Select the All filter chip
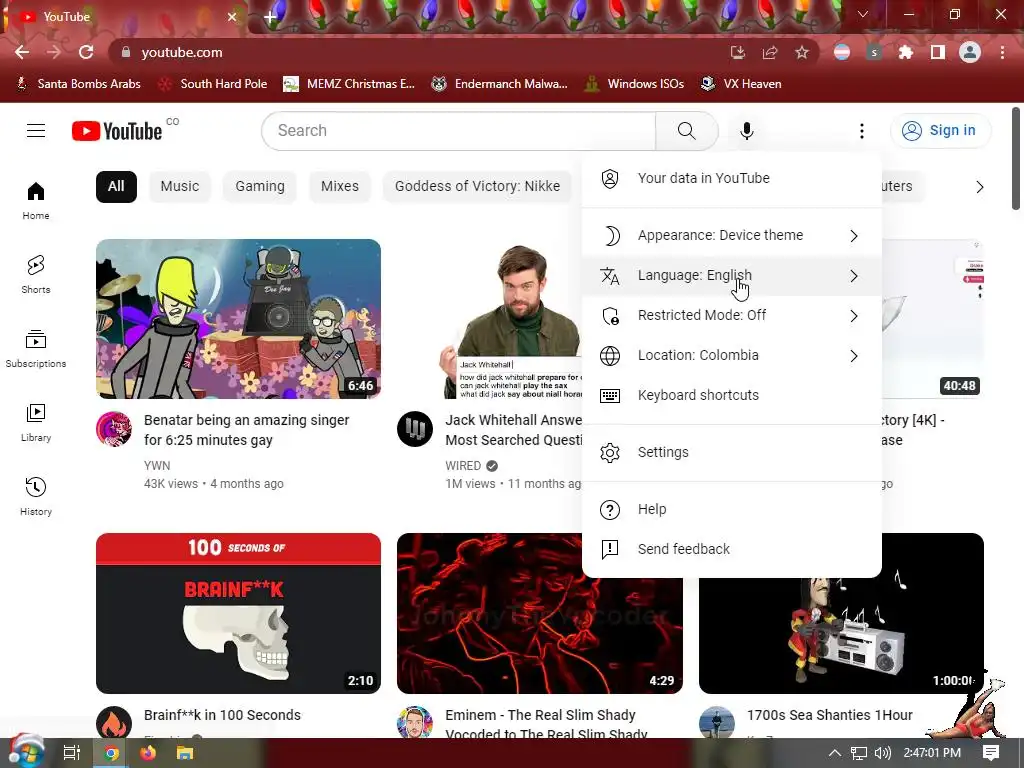 coord(116,187)
